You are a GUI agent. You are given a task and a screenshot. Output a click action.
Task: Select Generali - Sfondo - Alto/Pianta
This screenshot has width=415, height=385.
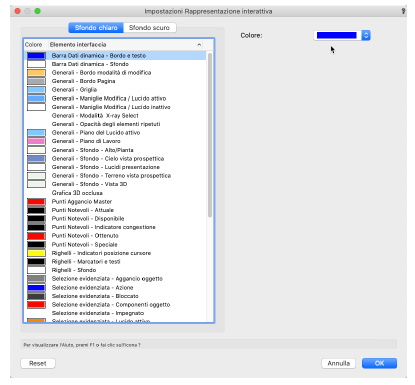[115, 150]
